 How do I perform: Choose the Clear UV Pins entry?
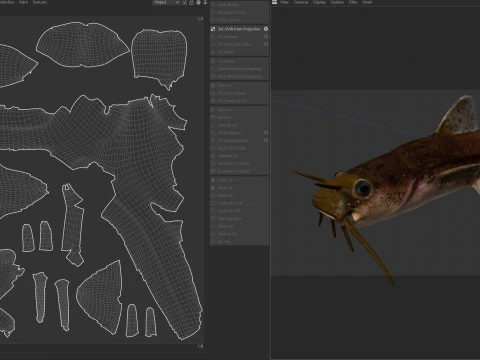click(229, 20)
